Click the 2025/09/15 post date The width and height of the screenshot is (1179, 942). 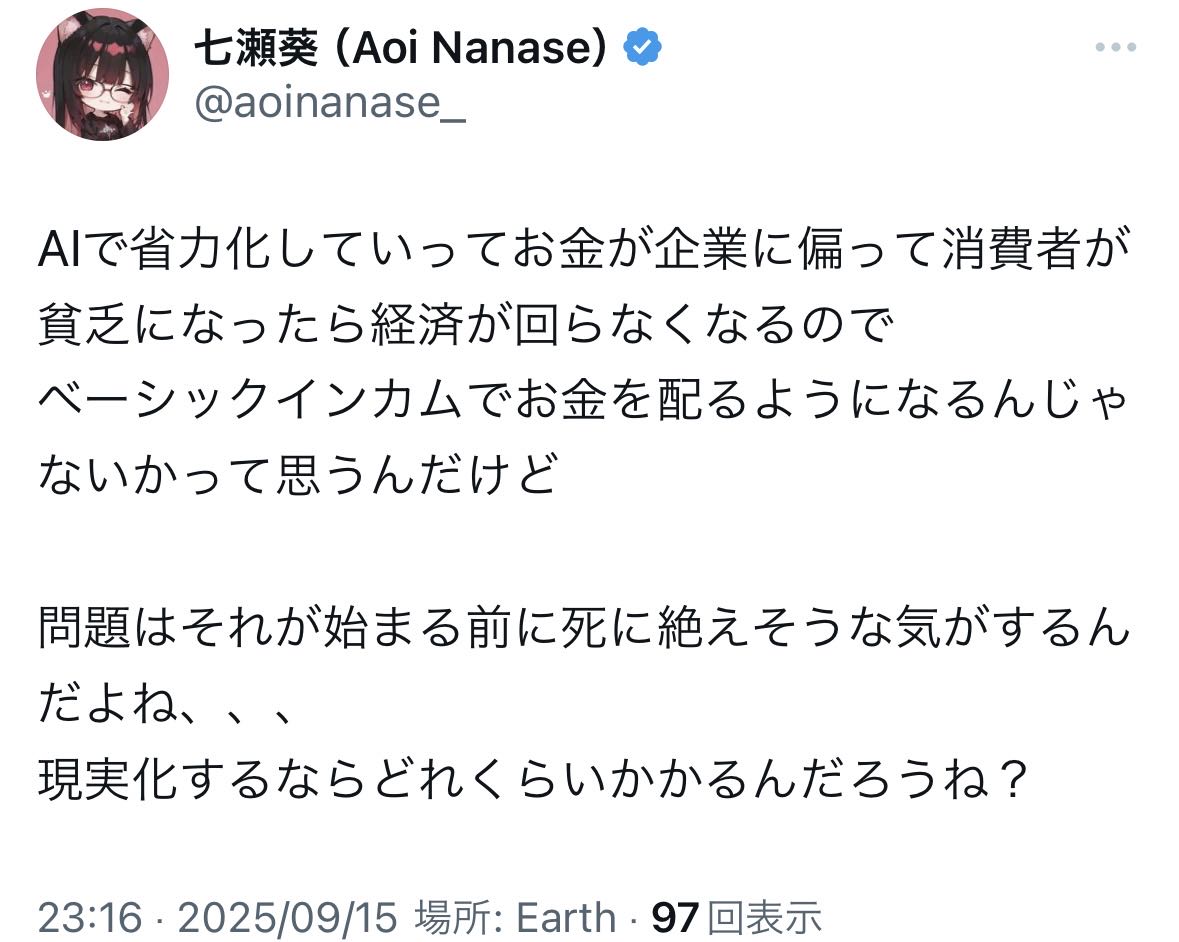point(287,917)
